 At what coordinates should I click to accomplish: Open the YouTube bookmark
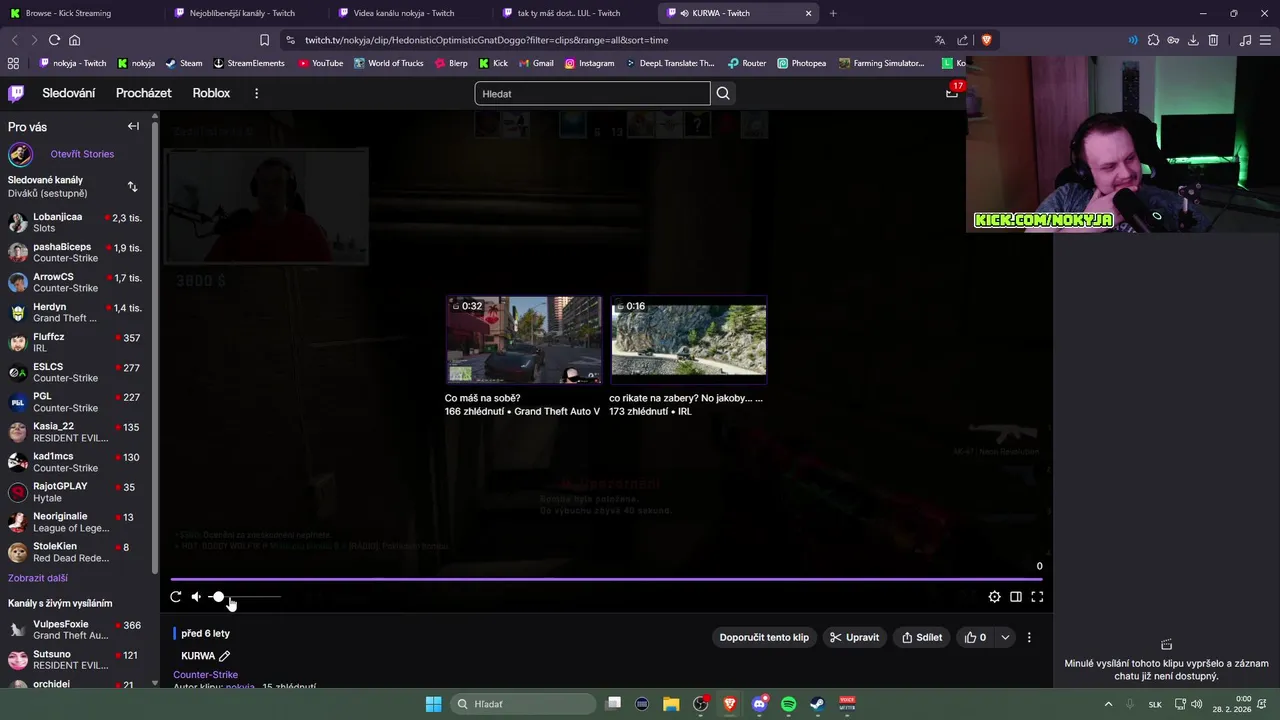pyautogui.click(x=319, y=63)
